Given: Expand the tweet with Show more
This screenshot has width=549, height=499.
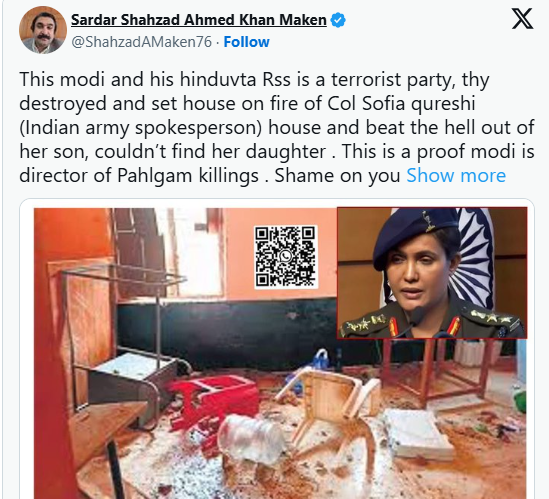Looking at the screenshot, I should [x=456, y=175].
